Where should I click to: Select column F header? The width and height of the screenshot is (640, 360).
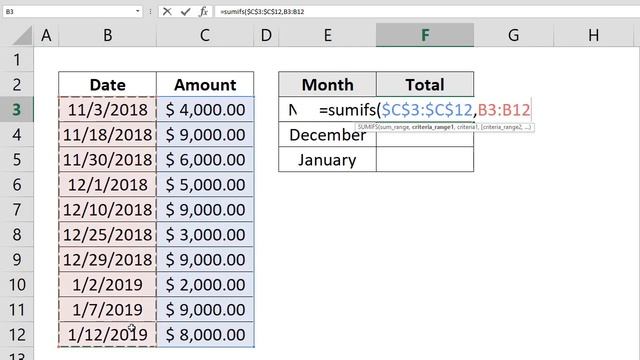425,35
